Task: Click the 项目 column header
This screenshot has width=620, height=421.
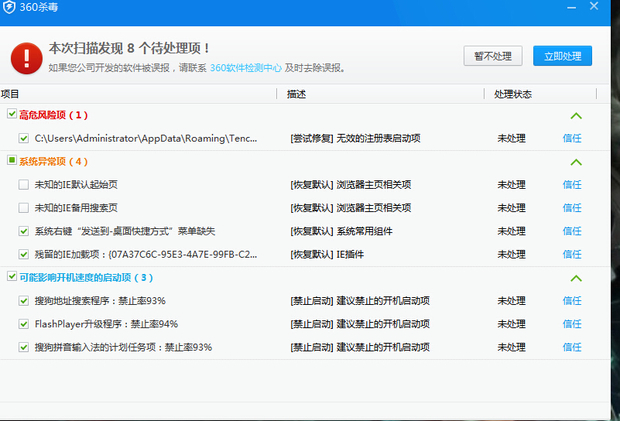Action: tap(11, 93)
